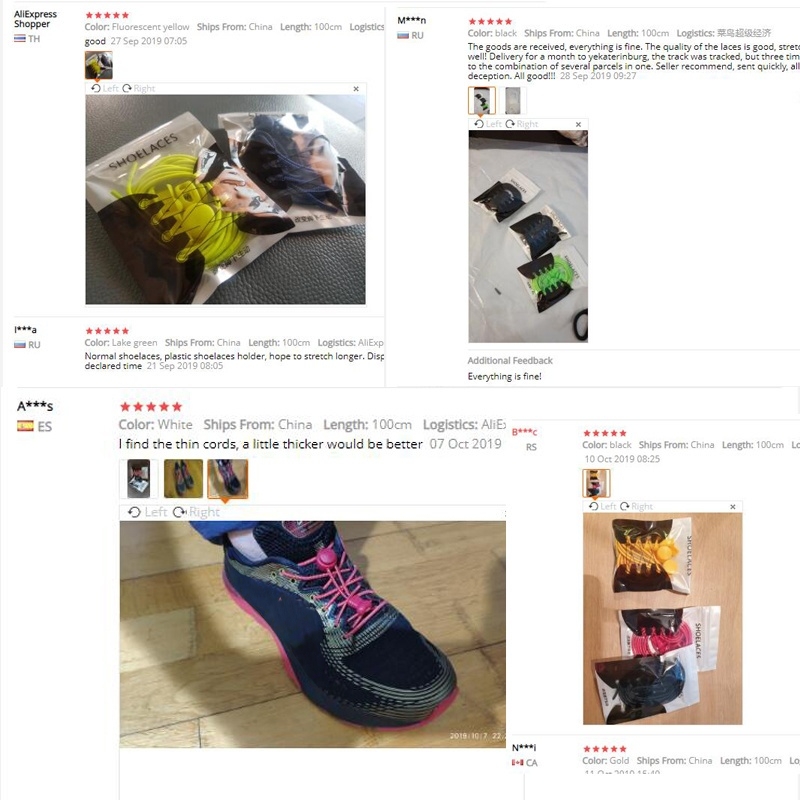The width and height of the screenshot is (800, 800).
Task: Close M***n's review photo viewer
Action: pos(578,124)
